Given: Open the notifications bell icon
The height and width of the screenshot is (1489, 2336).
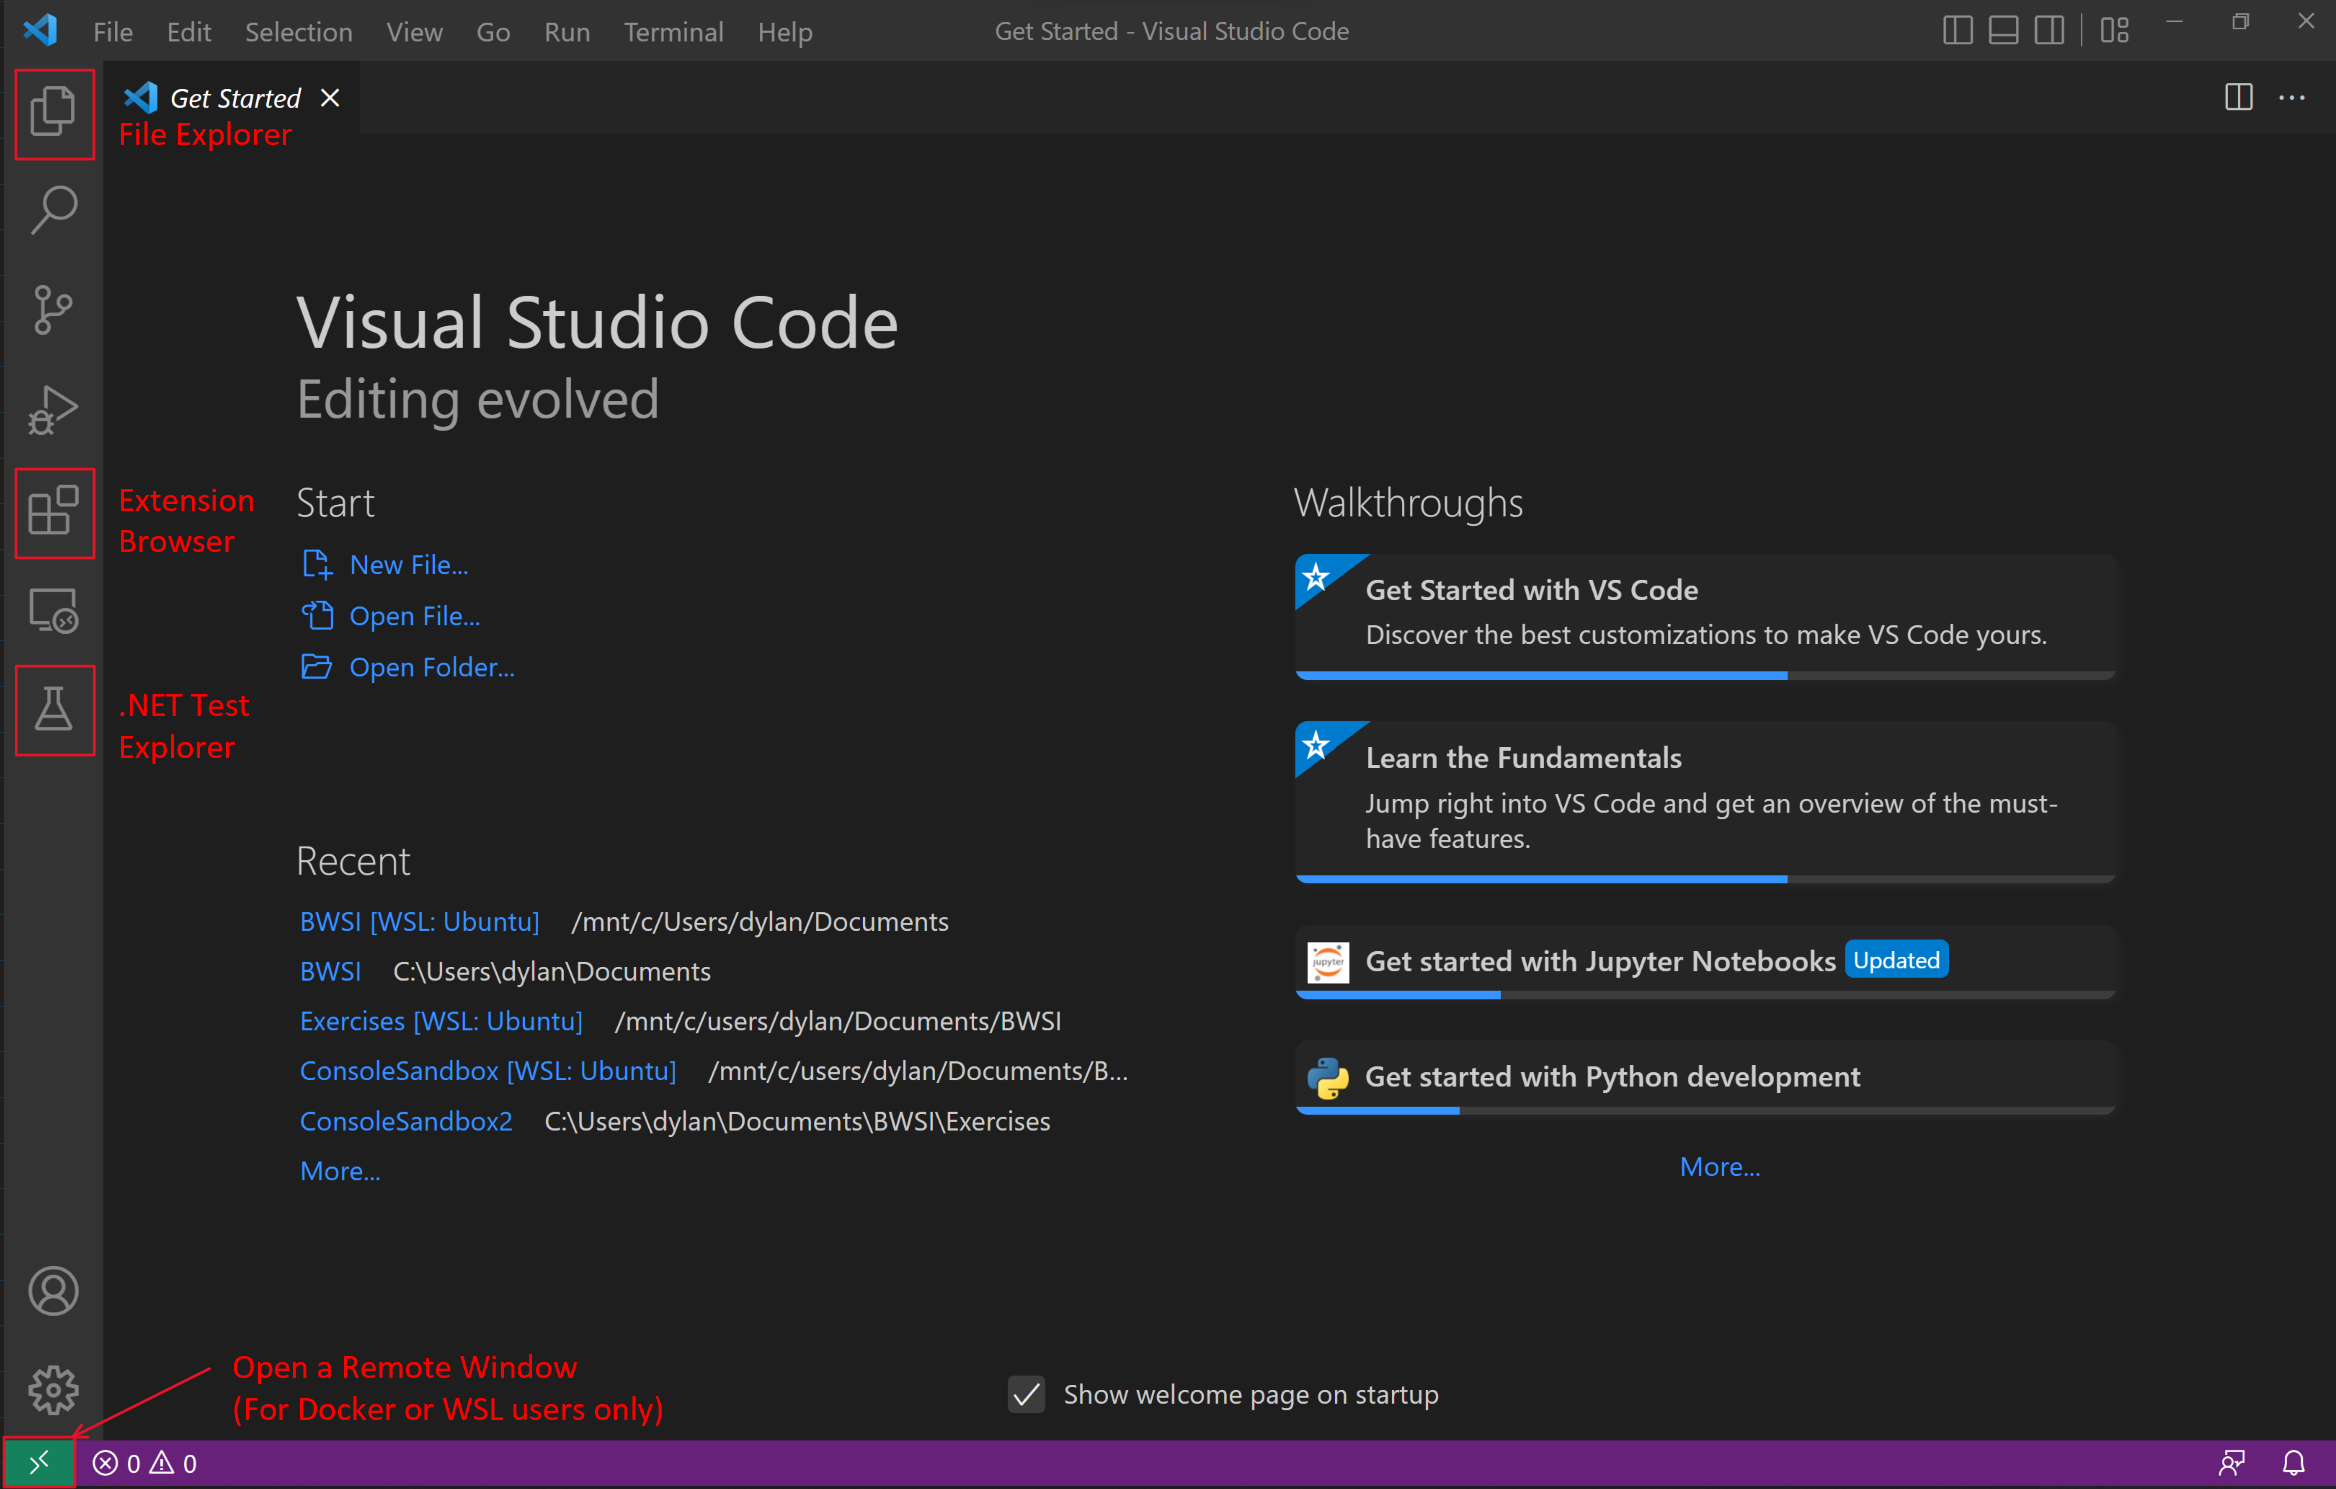Looking at the screenshot, I should click(2294, 1464).
